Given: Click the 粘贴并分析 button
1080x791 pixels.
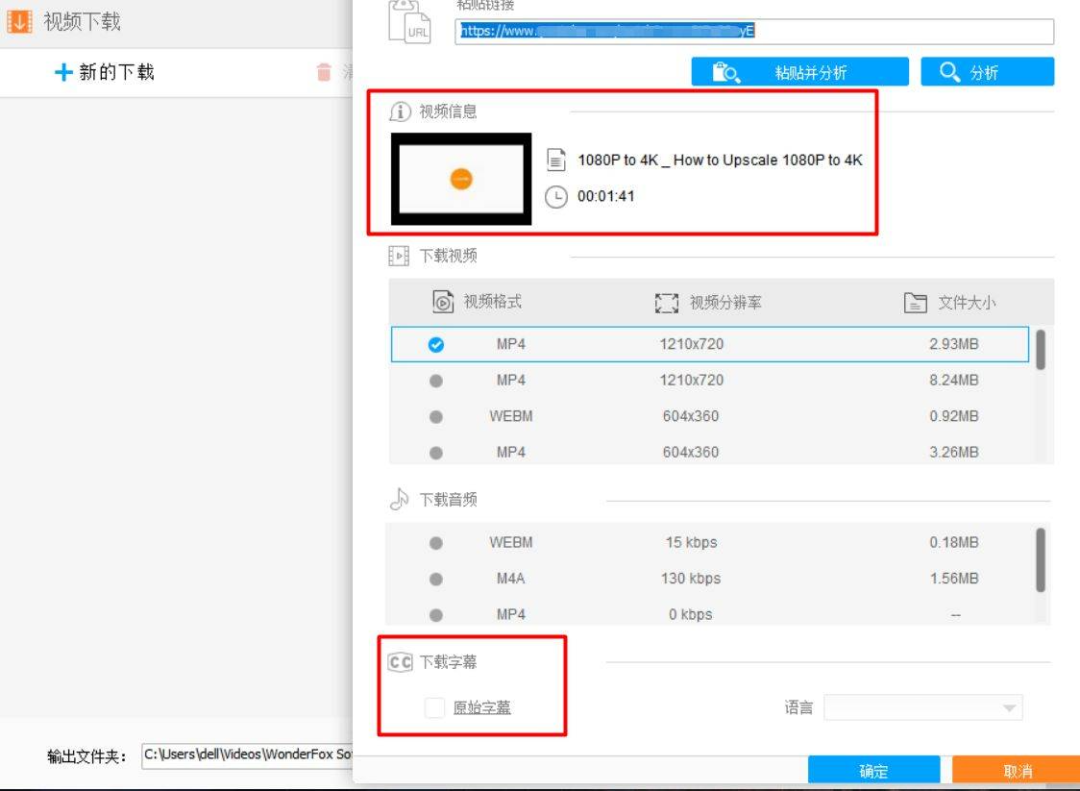Looking at the screenshot, I should (800, 71).
